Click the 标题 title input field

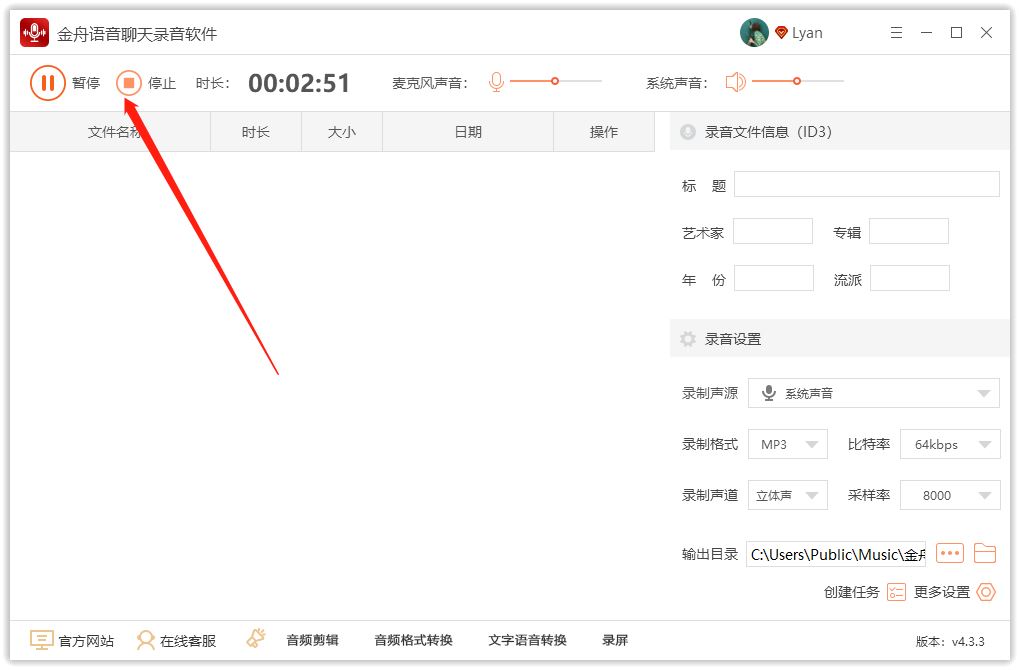(866, 184)
